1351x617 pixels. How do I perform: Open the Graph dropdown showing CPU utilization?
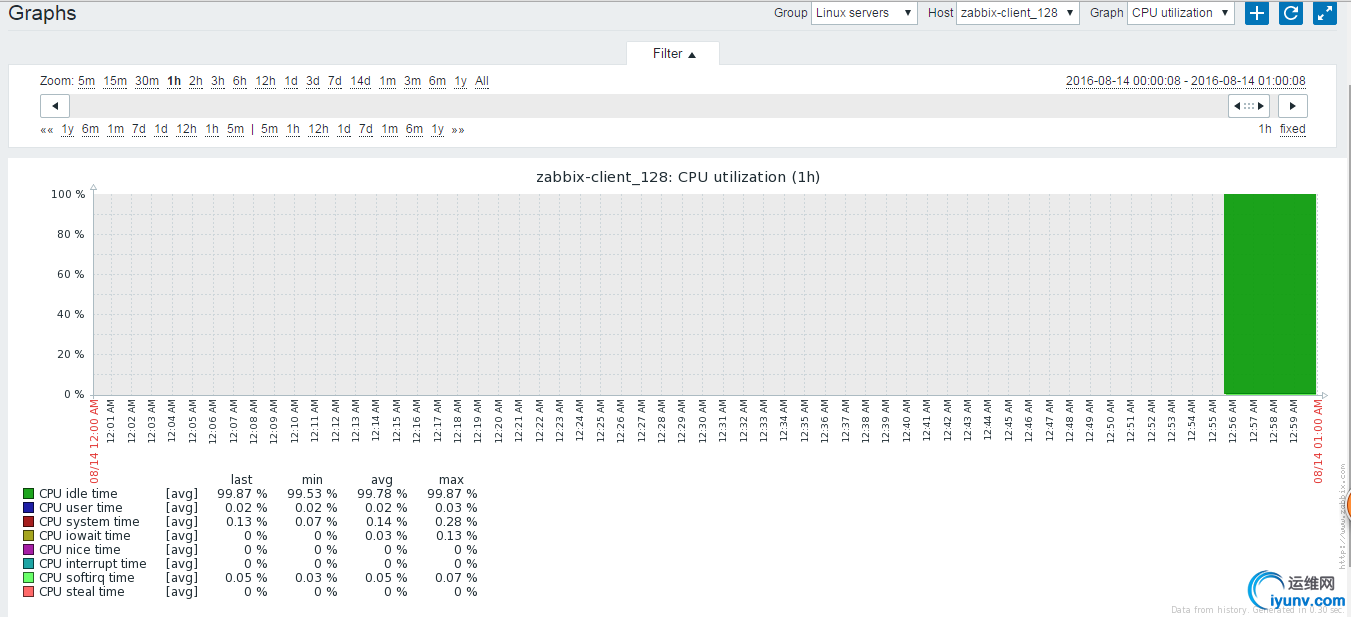[1181, 13]
